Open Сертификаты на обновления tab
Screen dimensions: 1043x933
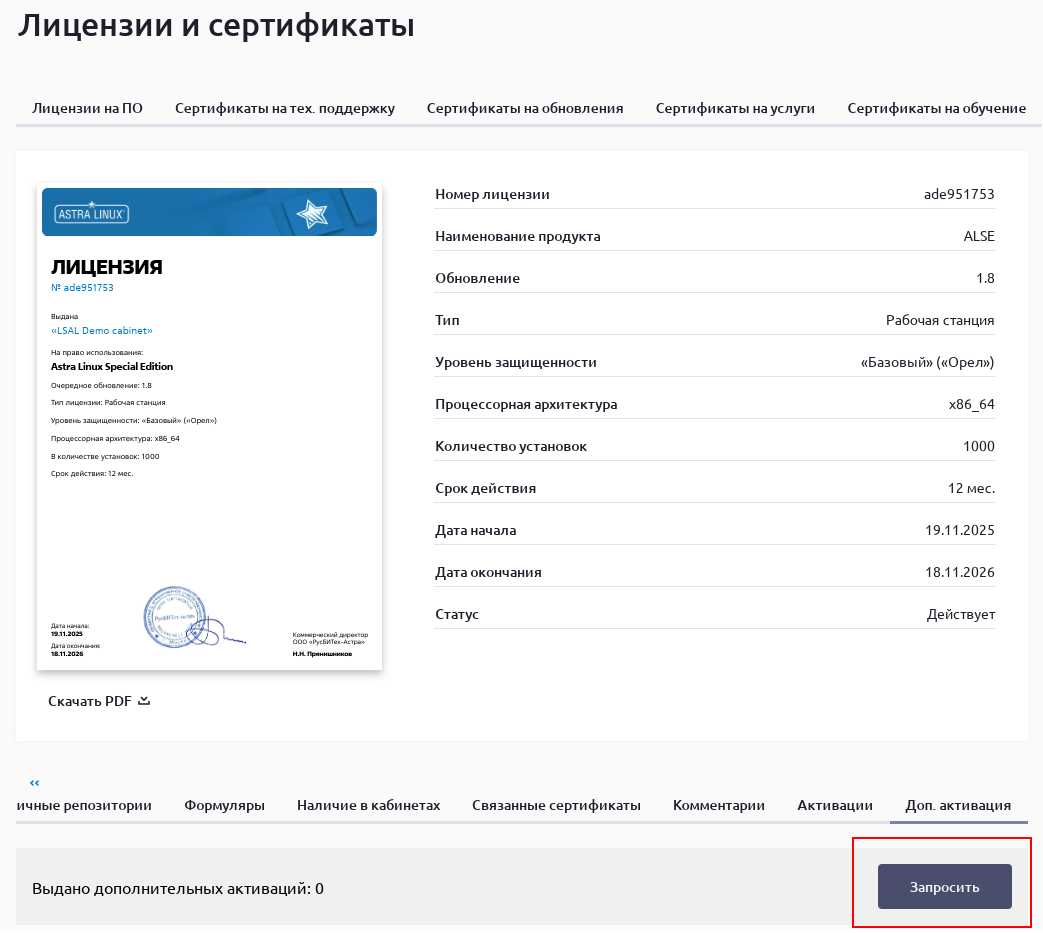click(525, 108)
